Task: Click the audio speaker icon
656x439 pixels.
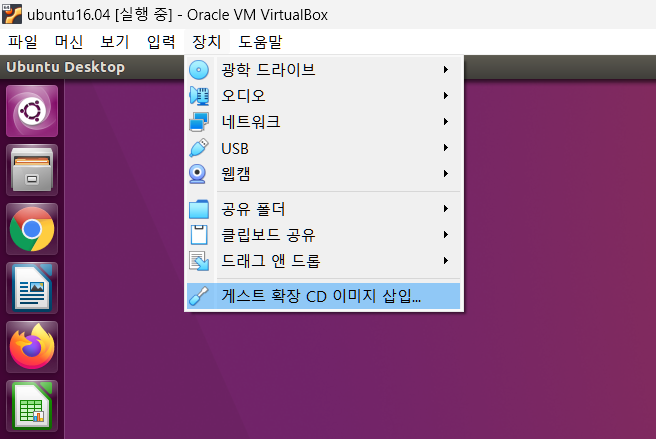Action: pyautogui.click(x=199, y=96)
